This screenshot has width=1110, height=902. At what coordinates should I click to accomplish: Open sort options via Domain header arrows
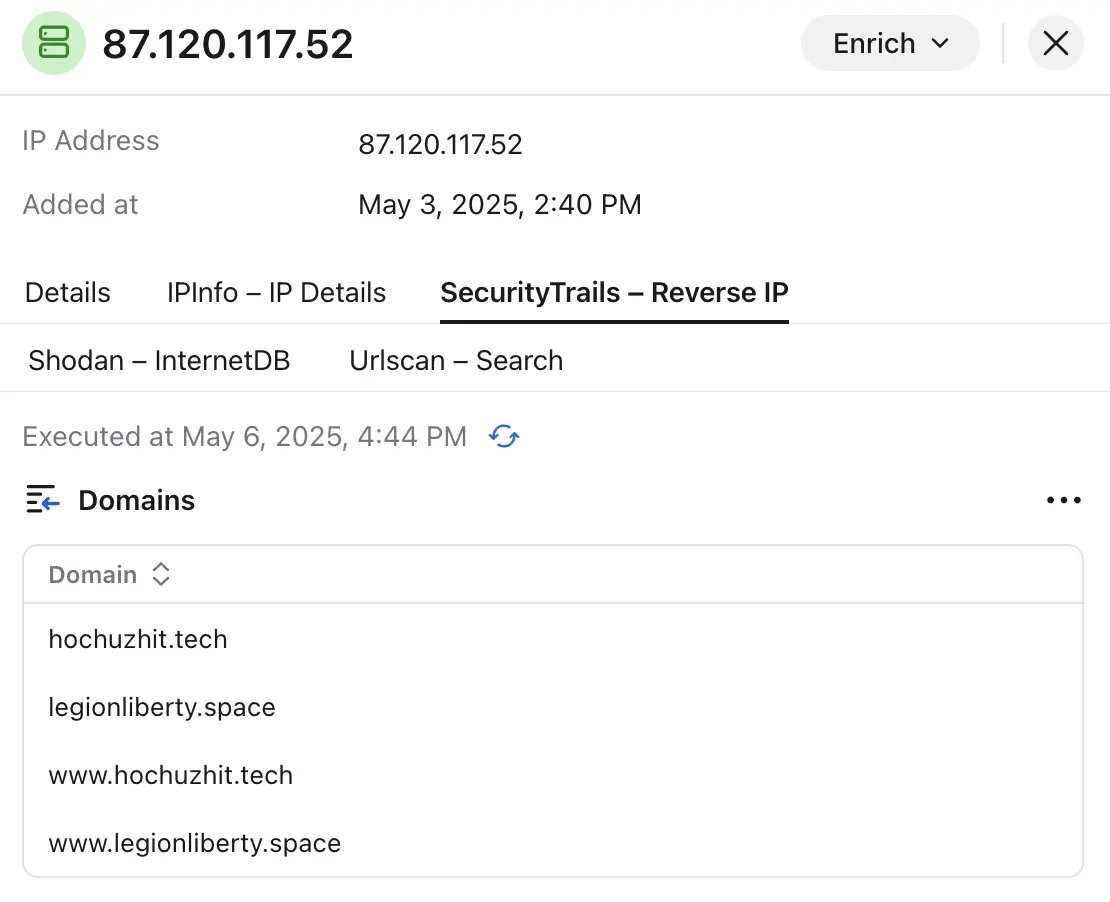click(161, 574)
